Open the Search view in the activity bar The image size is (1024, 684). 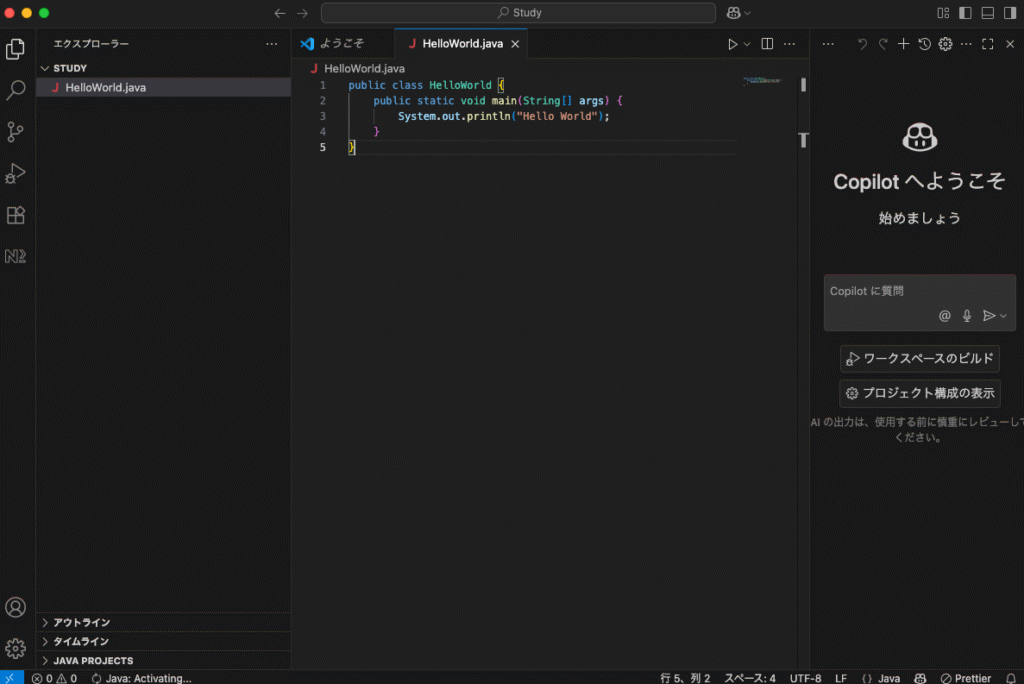pos(15,90)
